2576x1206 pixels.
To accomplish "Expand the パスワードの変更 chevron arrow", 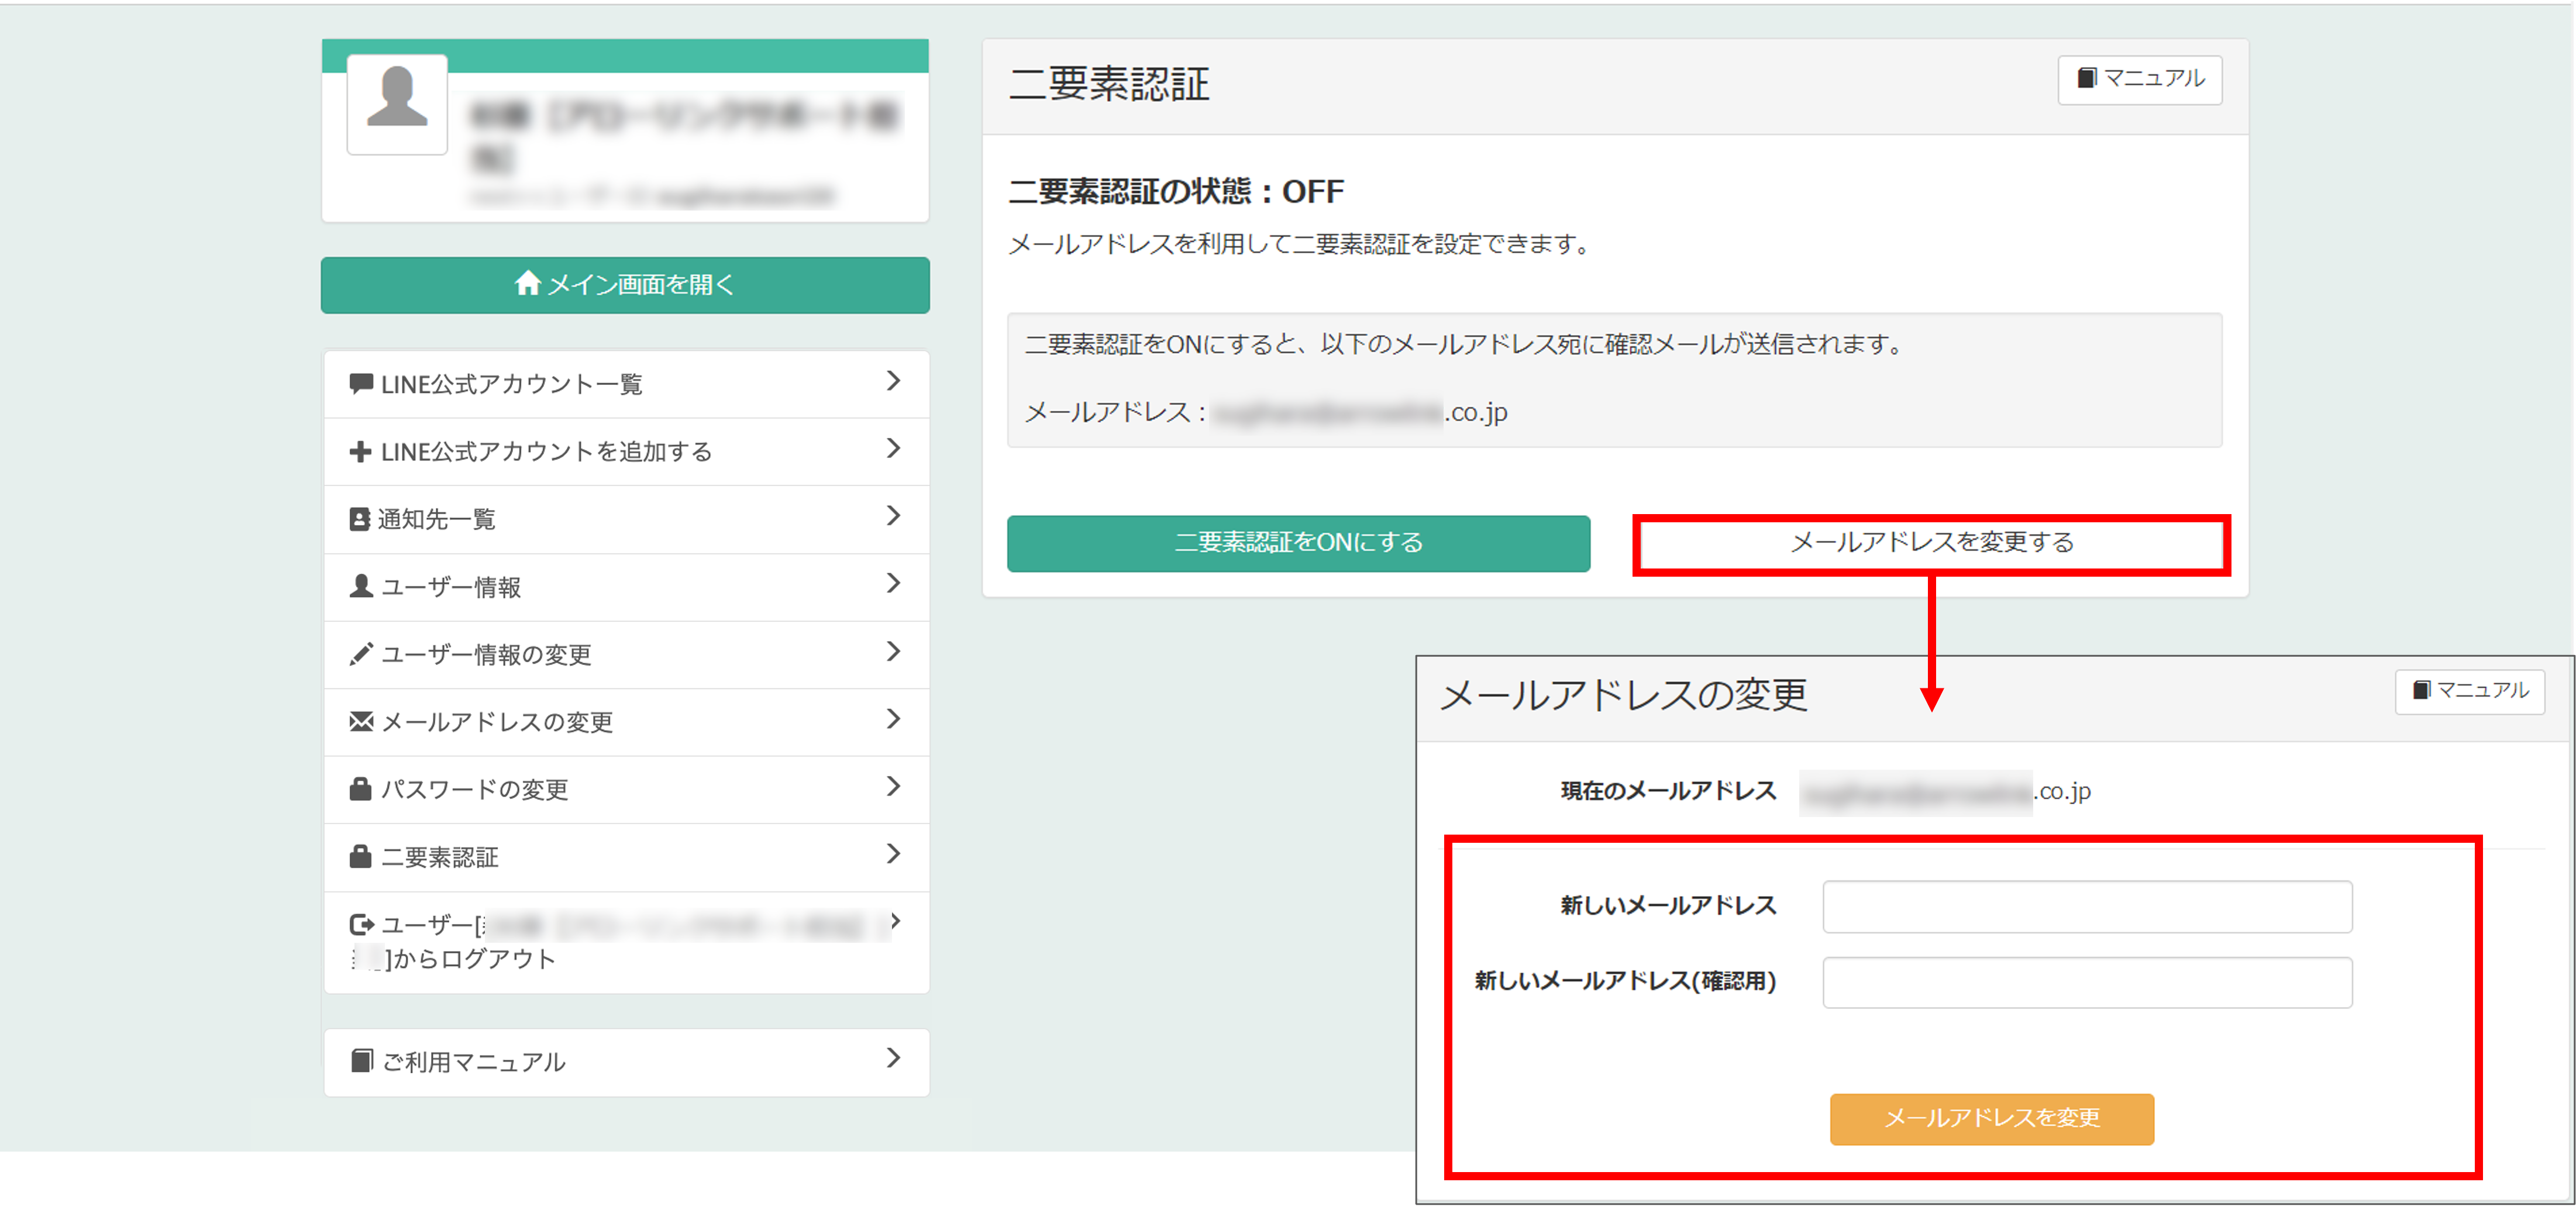I will tap(893, 787).
